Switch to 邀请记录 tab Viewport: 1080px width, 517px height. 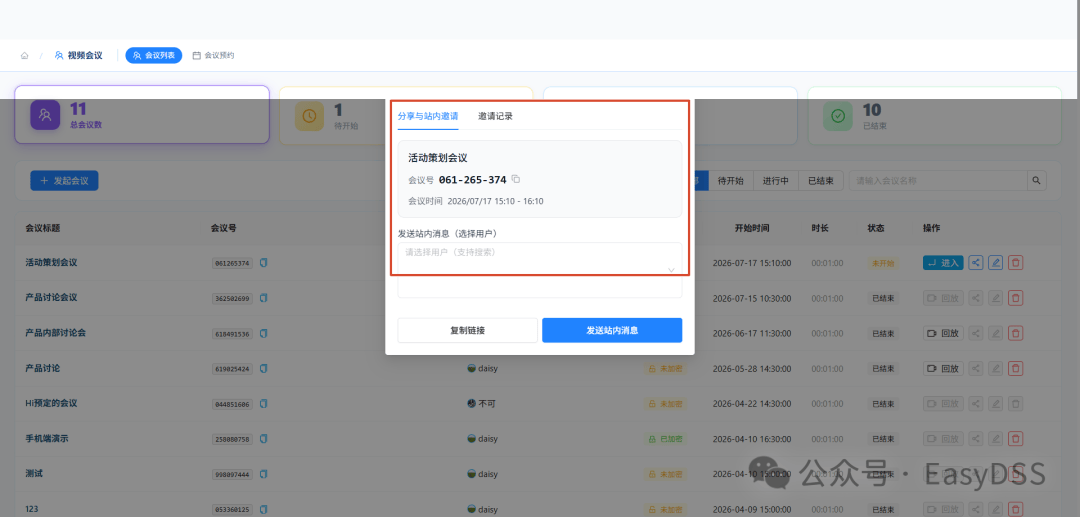[x=495, y=116]
